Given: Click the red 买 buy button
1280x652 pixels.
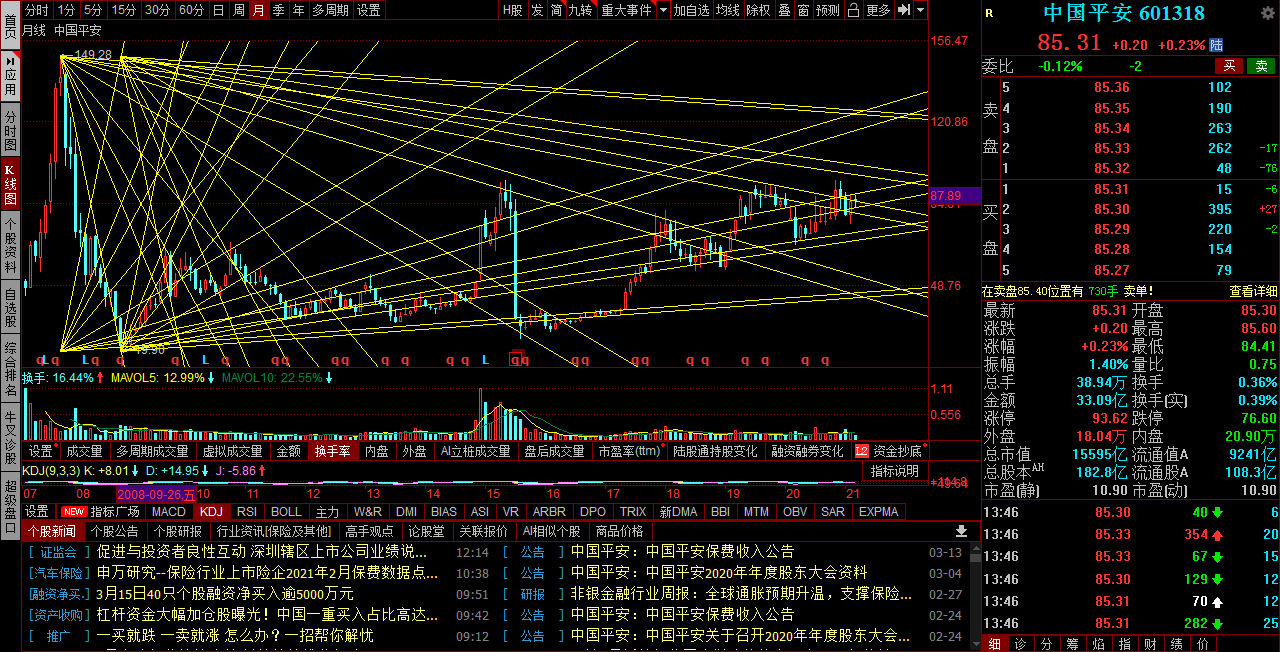Looking at the screenshot, I should 1229,66.
